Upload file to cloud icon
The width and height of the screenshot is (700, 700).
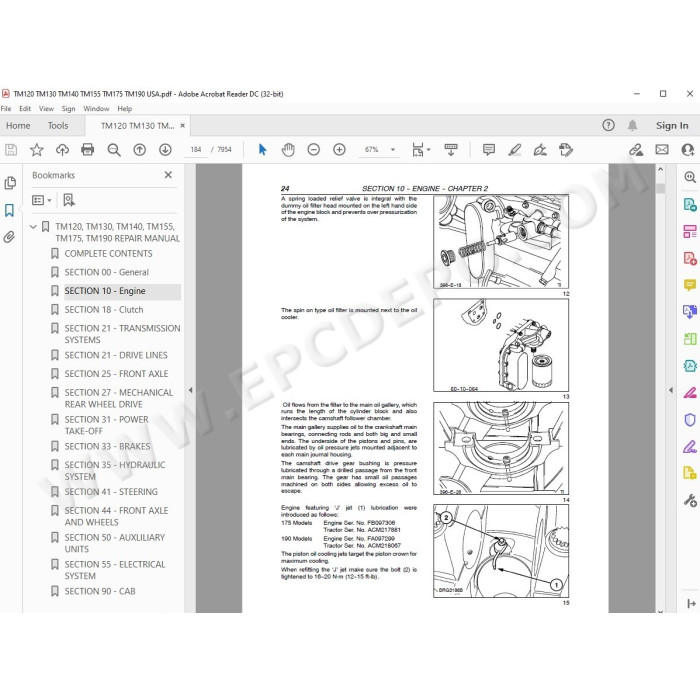click(62, 150)
